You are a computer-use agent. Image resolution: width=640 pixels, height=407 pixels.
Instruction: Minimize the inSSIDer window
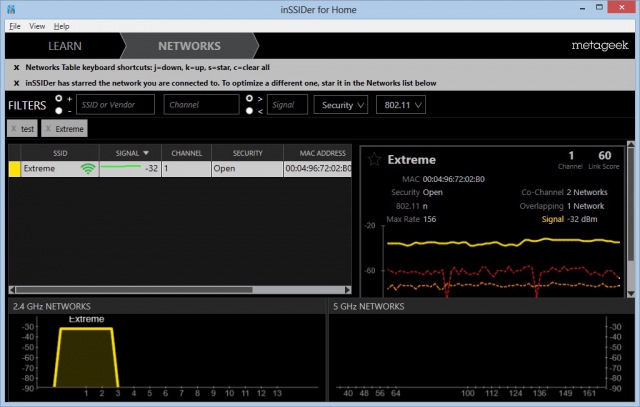click(582, 8)
